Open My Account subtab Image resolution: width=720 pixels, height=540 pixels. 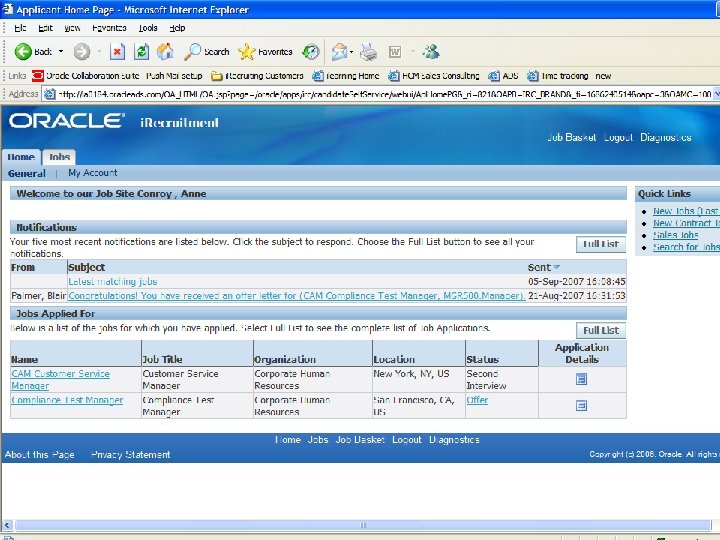coord(93,173)
